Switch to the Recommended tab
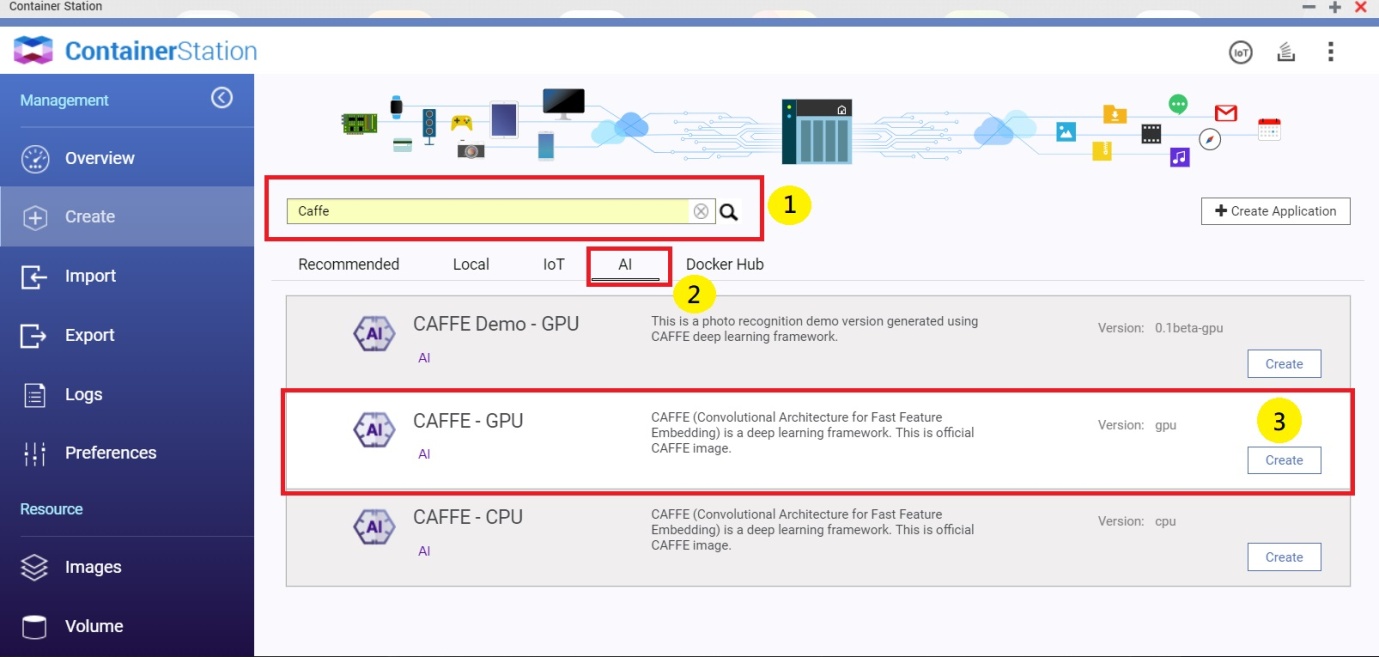Image resolution: width=1379 pixels, height=657 pixels. point(348,264)
